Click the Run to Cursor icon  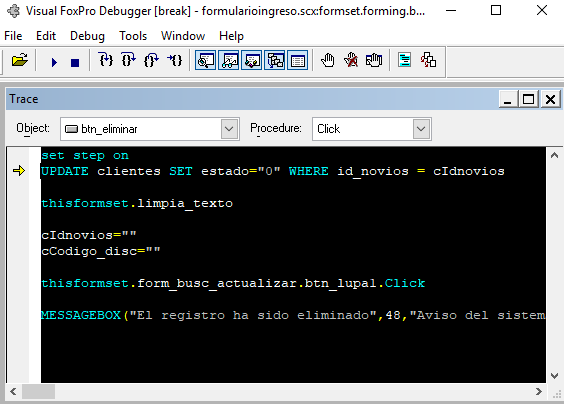(x=175, y=60)
